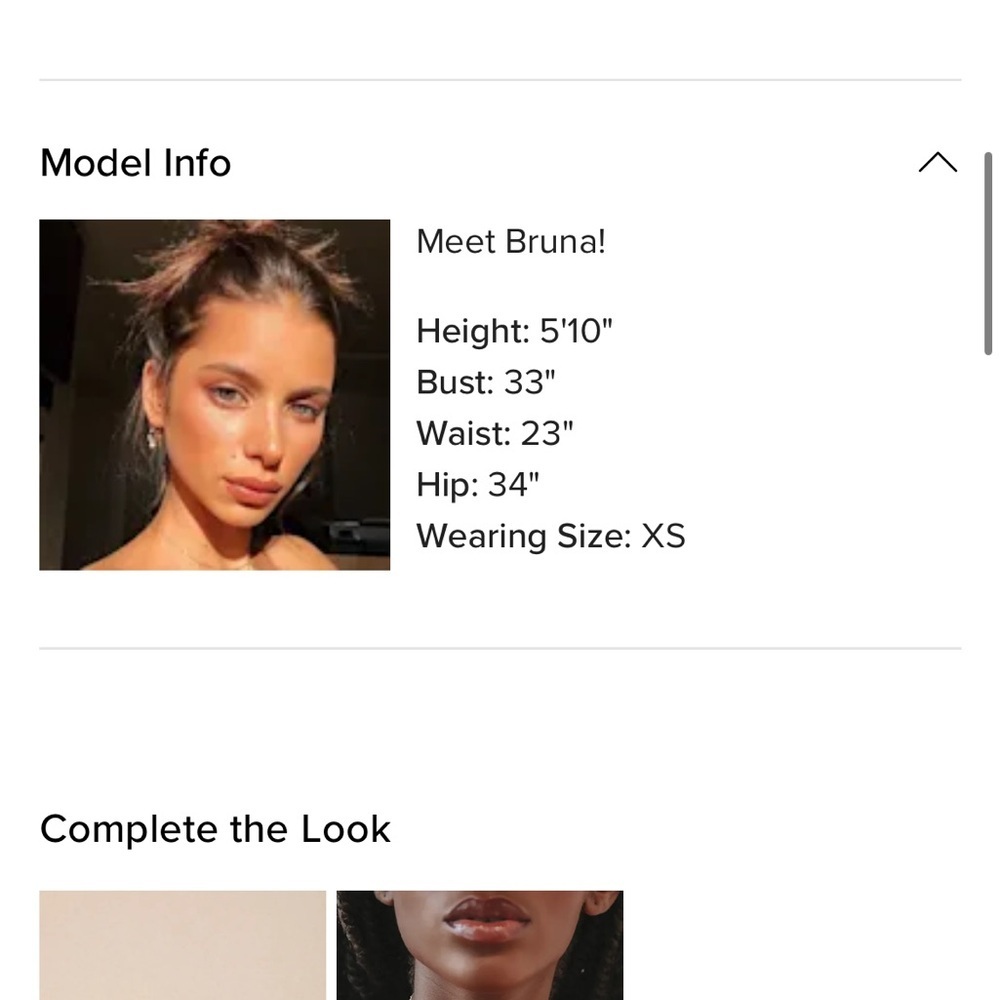Click the 5'10" height value

point(576,331)
